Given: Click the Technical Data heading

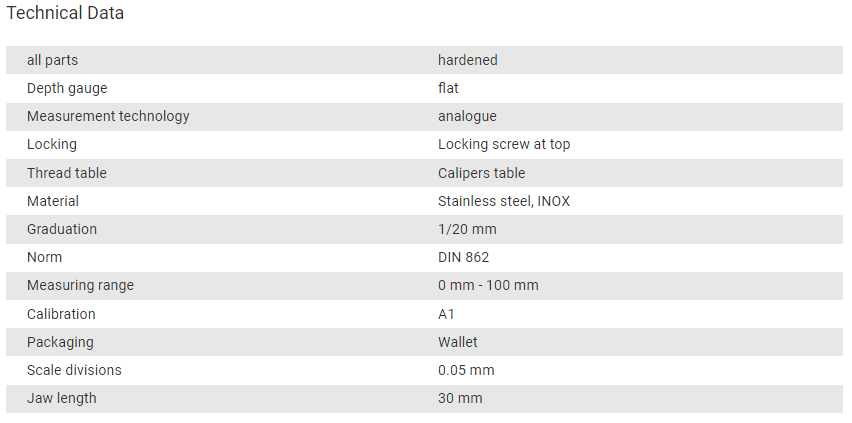Looking at the screenshot, I should pyautogui.click(x=65, y=13).
